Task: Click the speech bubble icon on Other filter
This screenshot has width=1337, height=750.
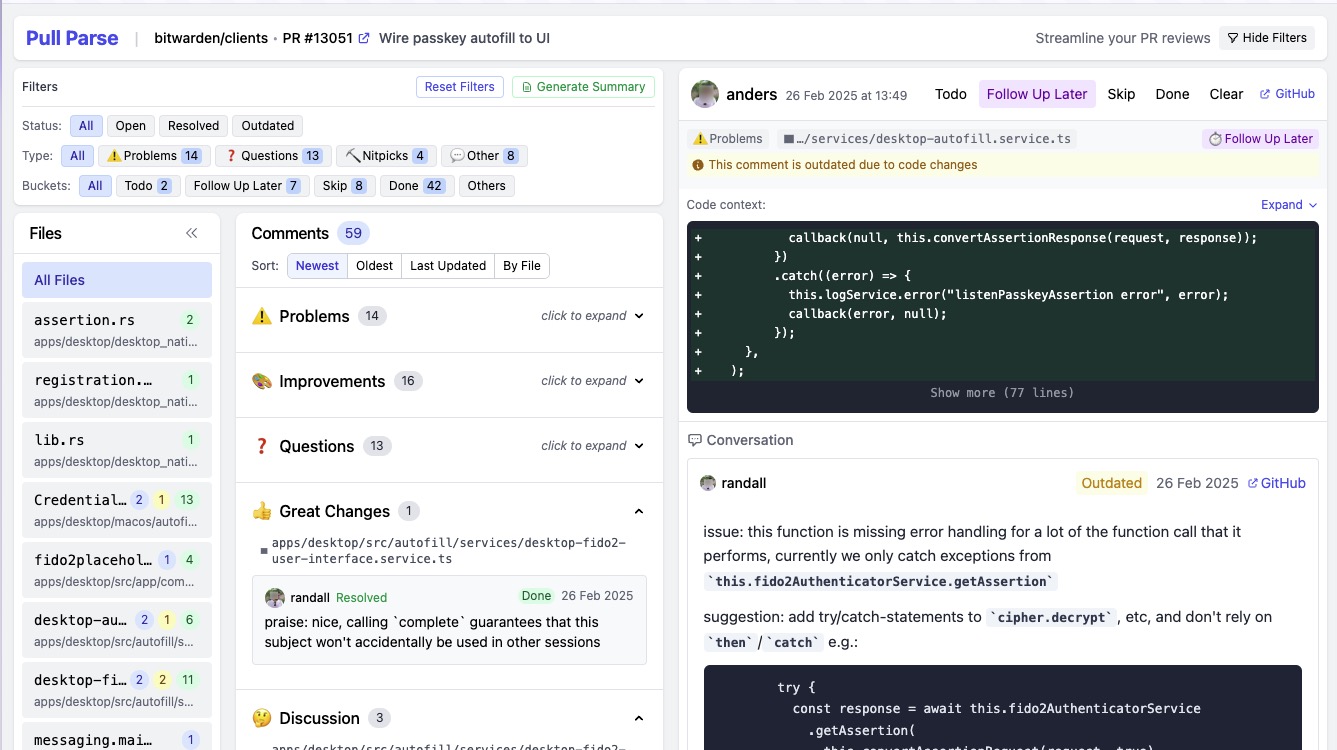Action: [x=456, y=156]
